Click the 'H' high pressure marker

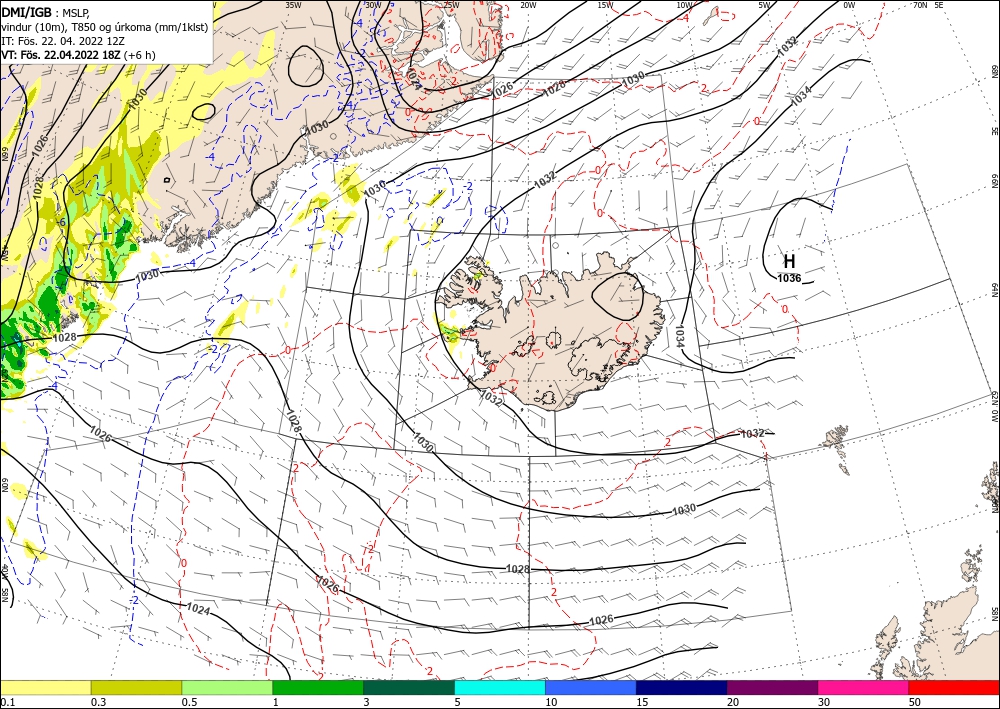tap(790, 261)
